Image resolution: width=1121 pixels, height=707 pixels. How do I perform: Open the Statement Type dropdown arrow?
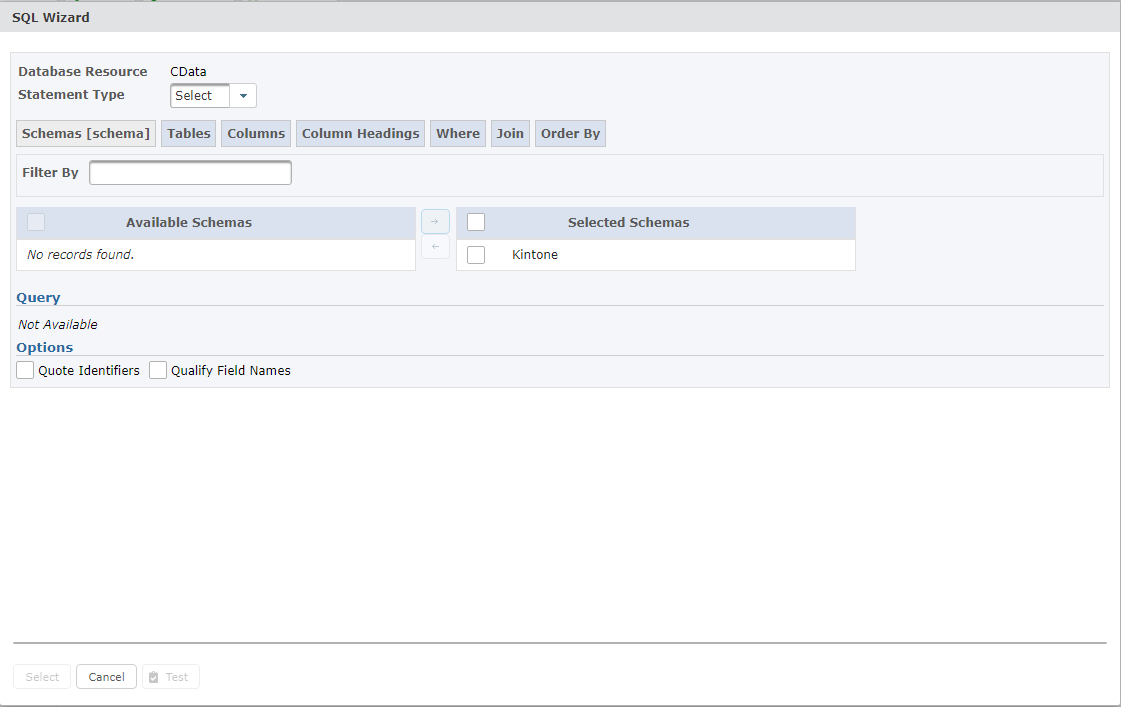243,96
